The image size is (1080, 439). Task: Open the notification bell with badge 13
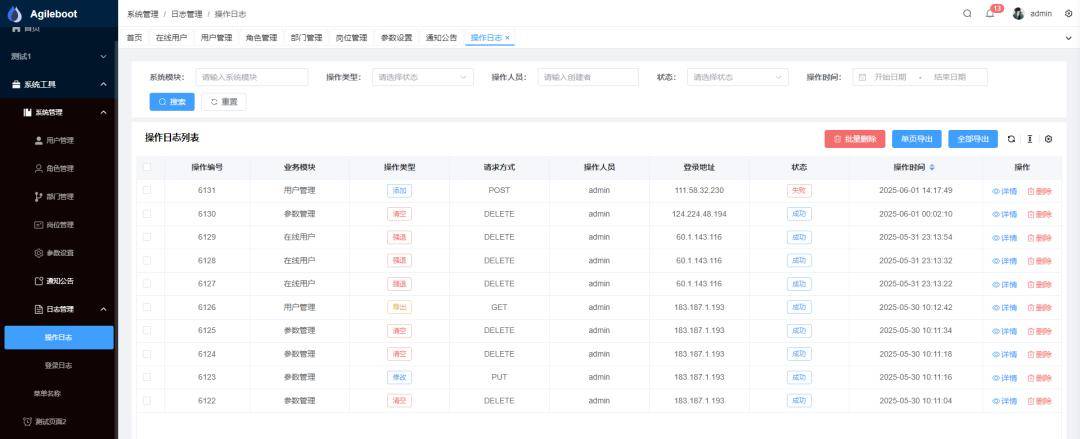tap(990, 14)
